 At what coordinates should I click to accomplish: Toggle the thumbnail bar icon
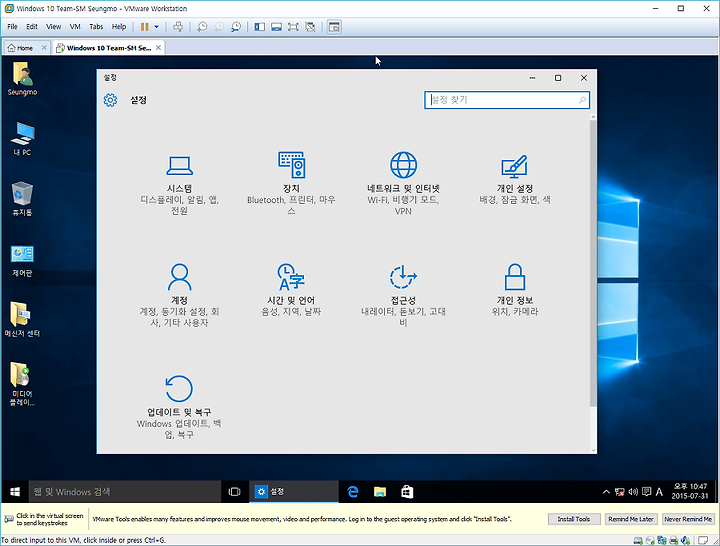(x=276, y=27)
